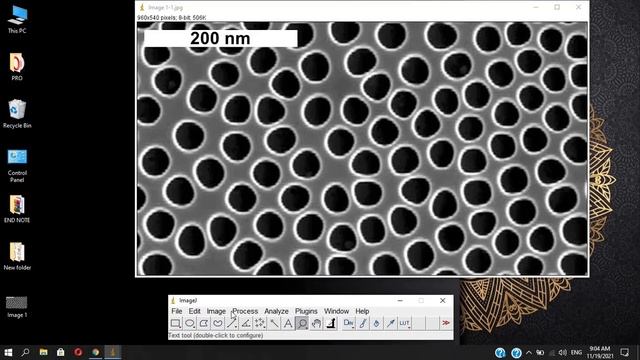Viewport: 640px width, 360px height.
Task: Open taskbar search
Action: point(25,352)
